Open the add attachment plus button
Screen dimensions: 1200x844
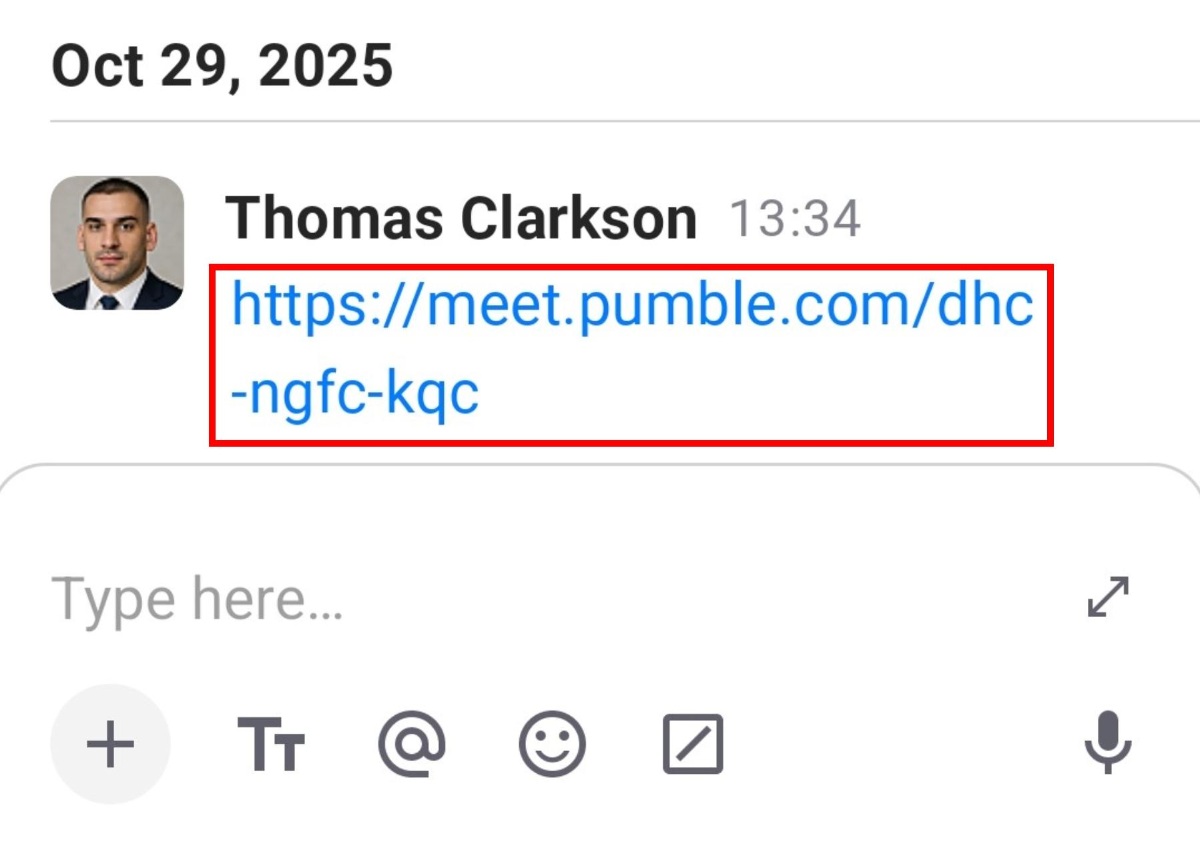110,745
